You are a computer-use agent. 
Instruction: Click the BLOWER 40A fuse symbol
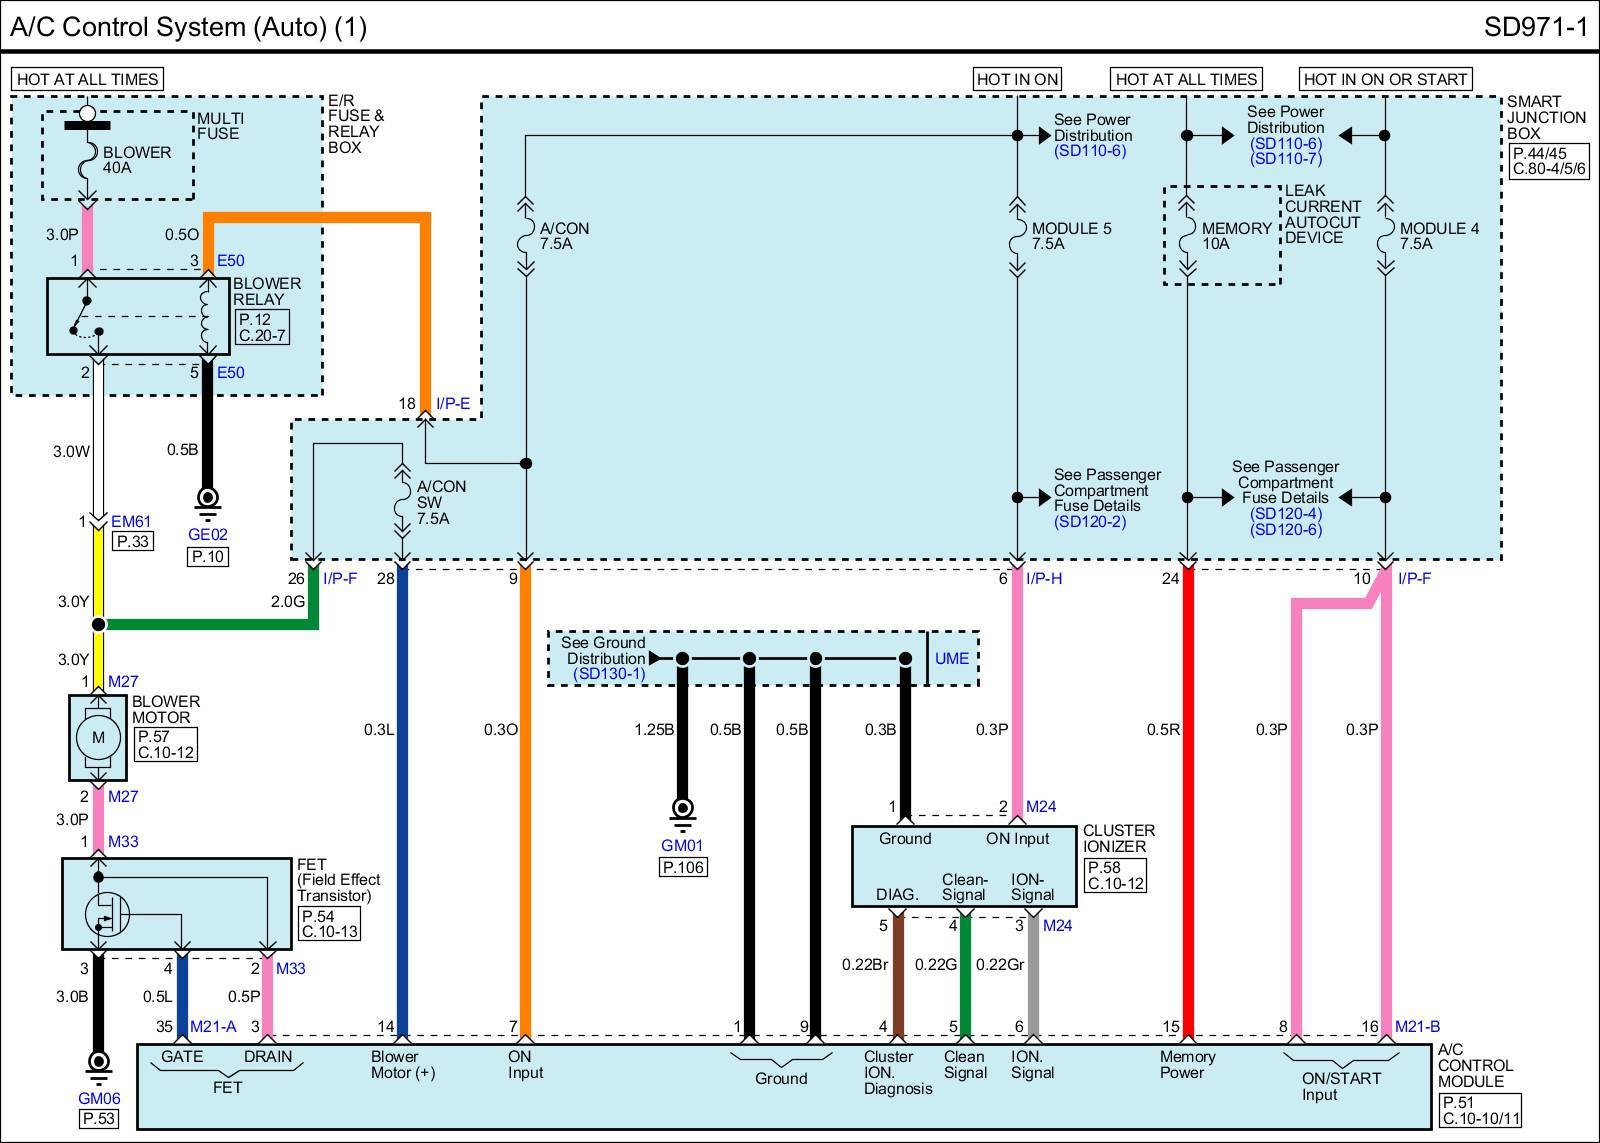[x=88, y=159]
